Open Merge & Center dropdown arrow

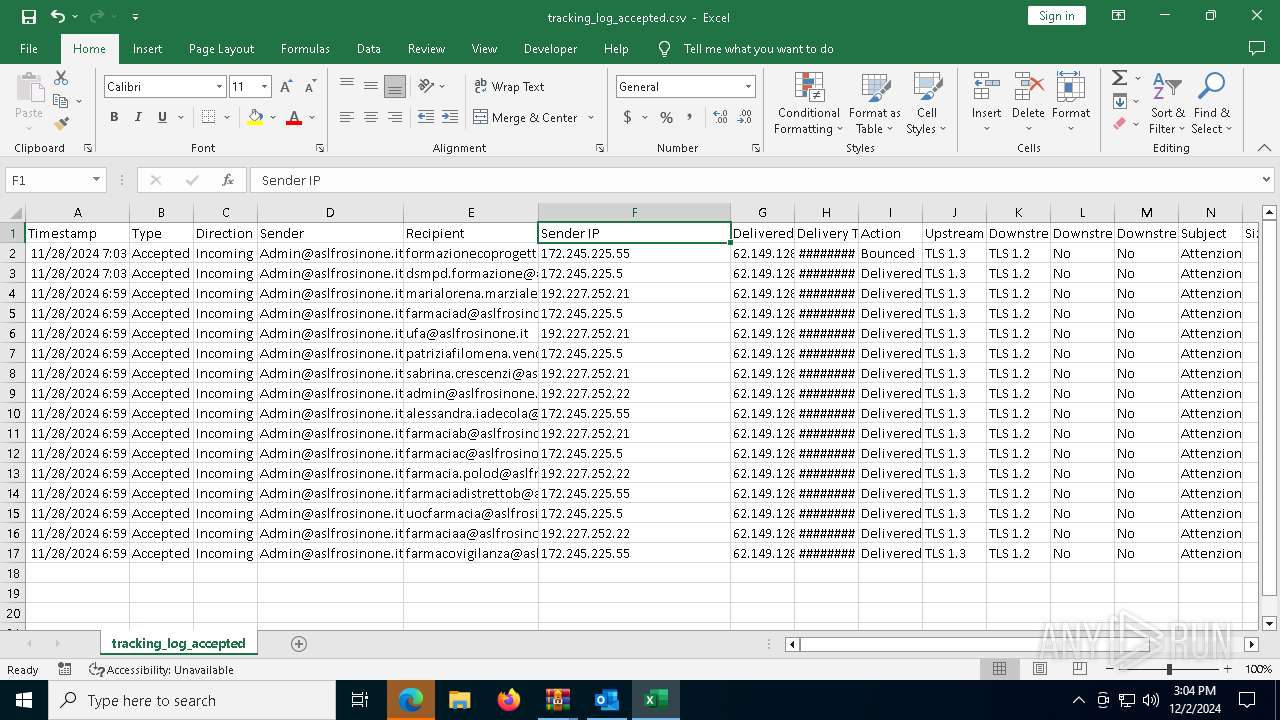(x=591, y=117)
